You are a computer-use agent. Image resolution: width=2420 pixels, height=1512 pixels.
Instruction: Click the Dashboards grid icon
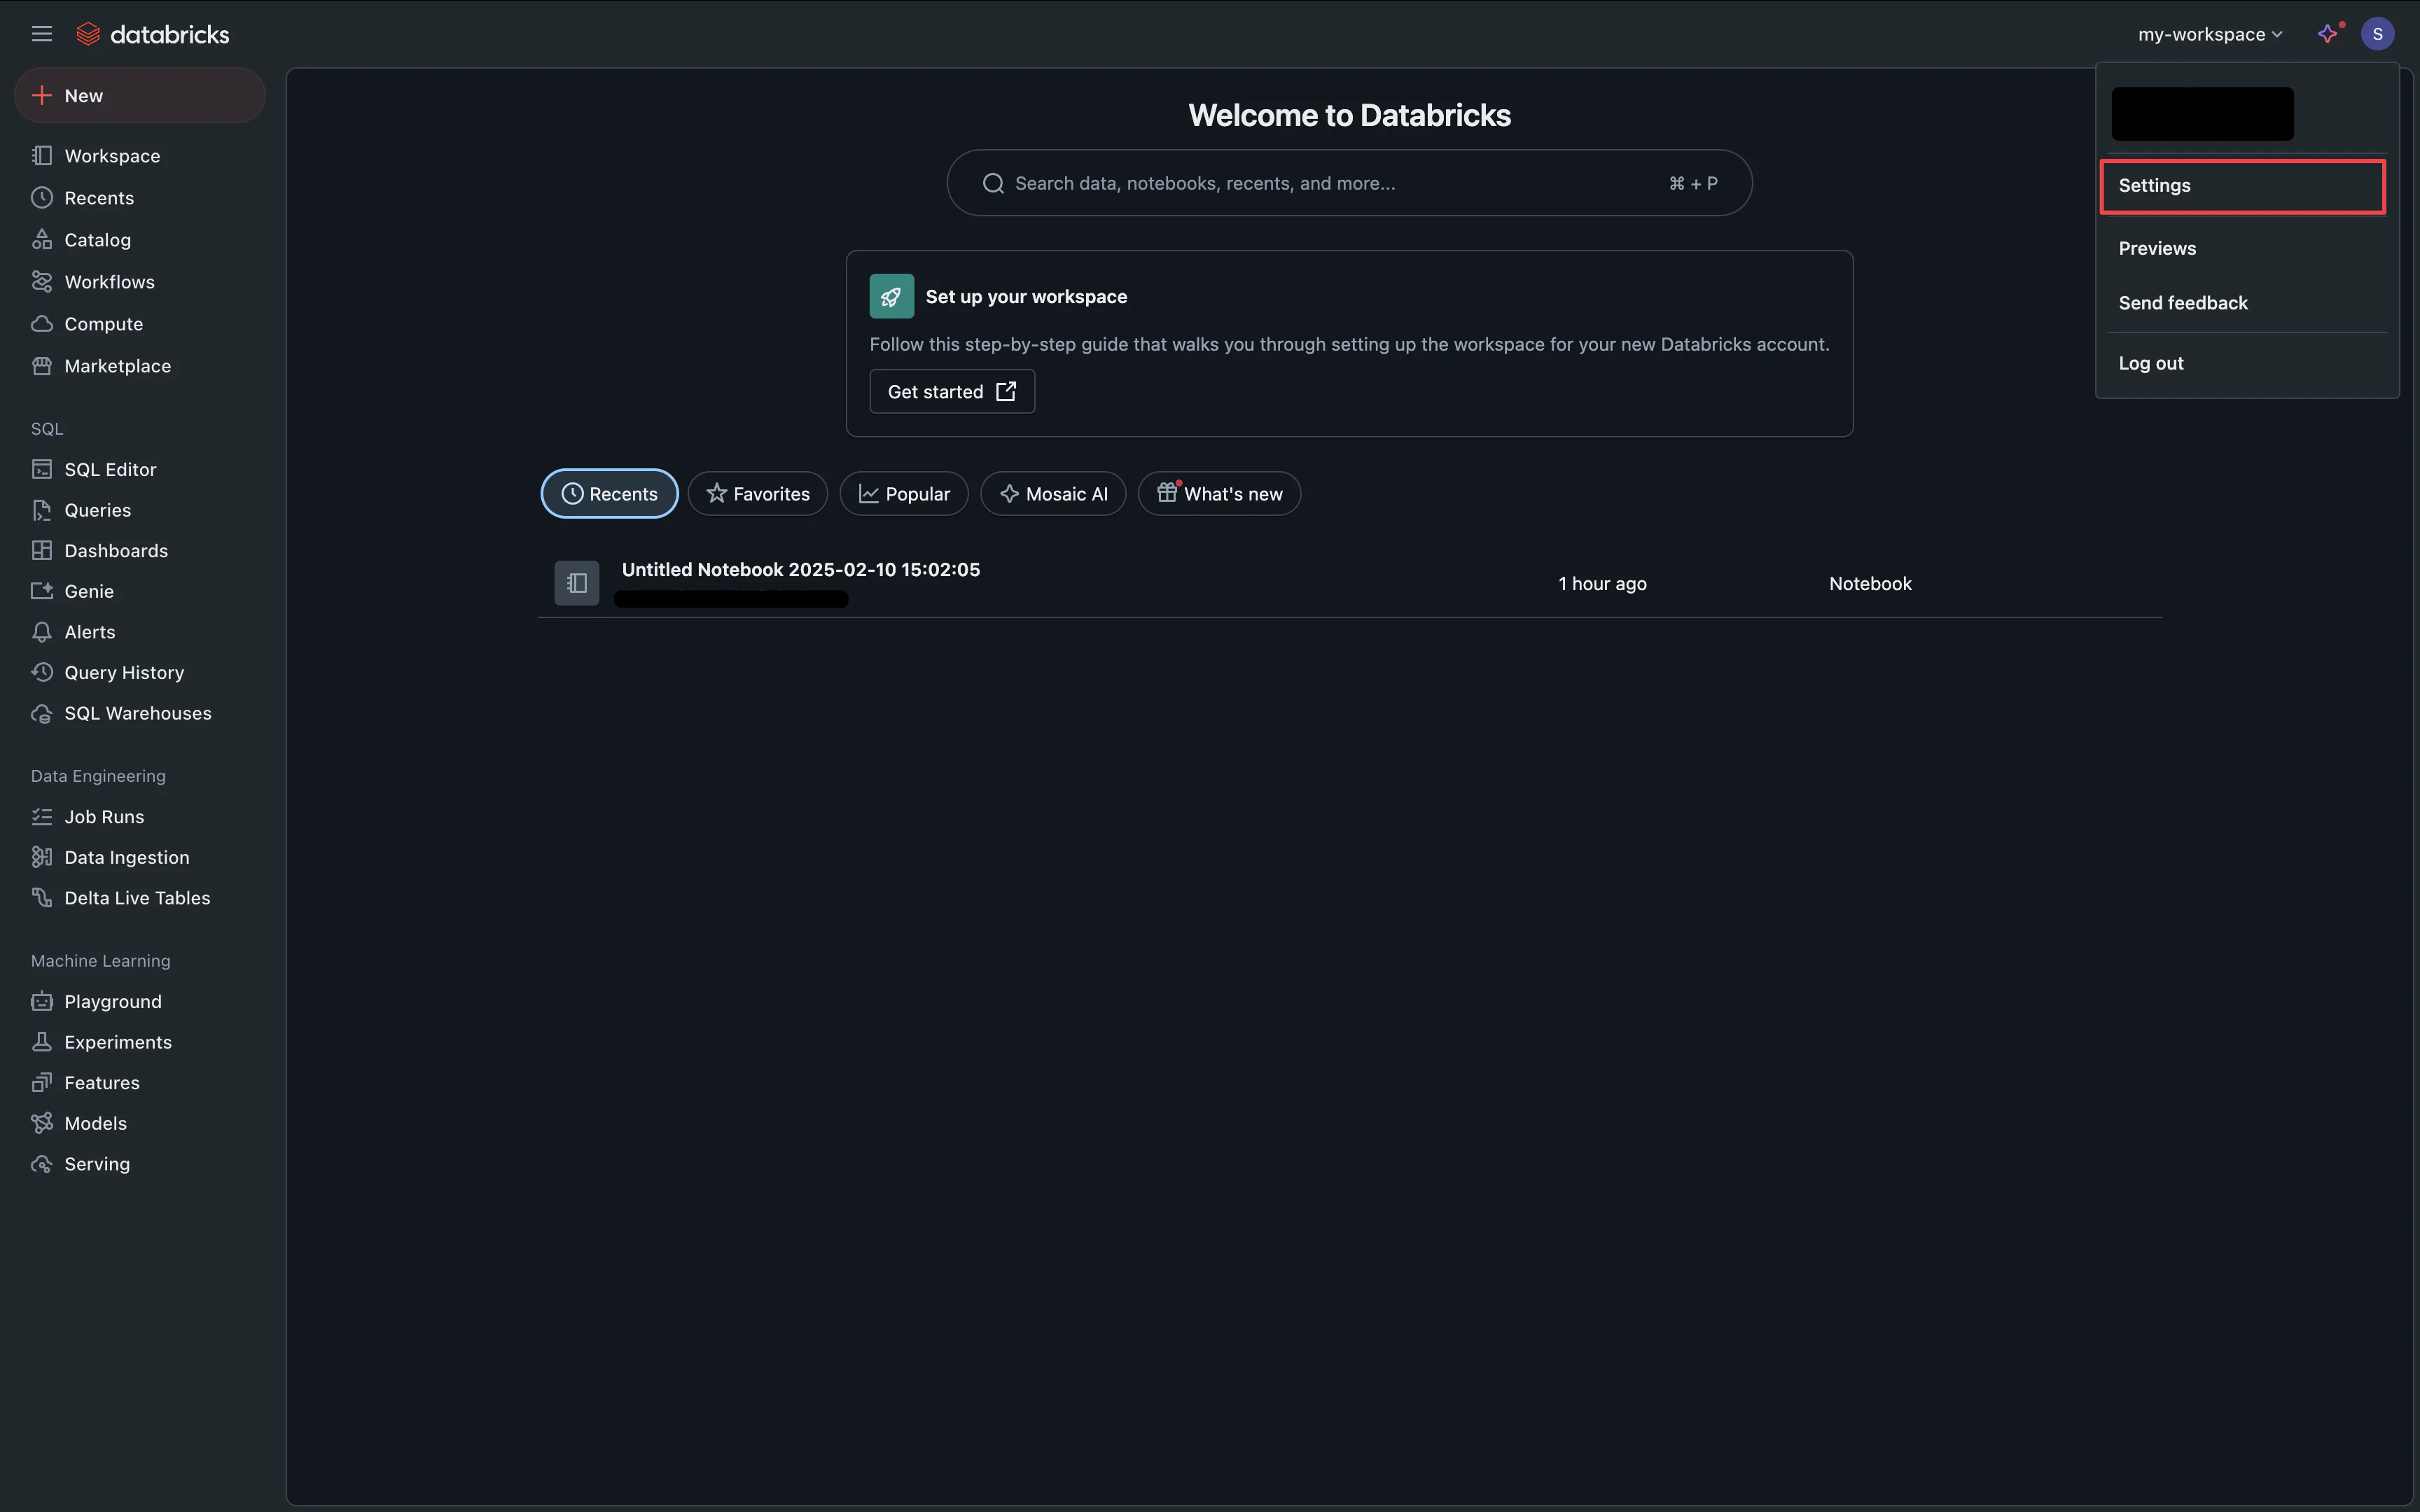[x=42, y=551]
